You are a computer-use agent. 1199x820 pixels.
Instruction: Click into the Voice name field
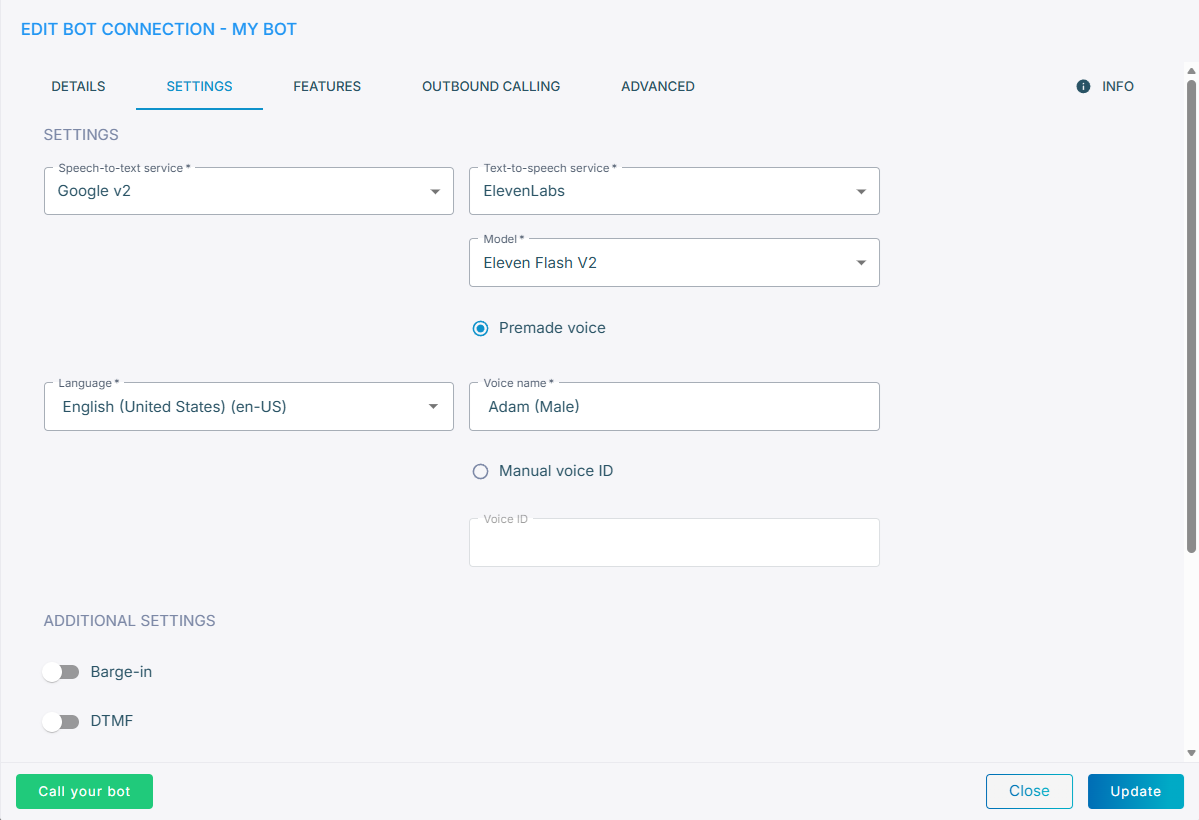pyautogui.click(x=674, y=407)
